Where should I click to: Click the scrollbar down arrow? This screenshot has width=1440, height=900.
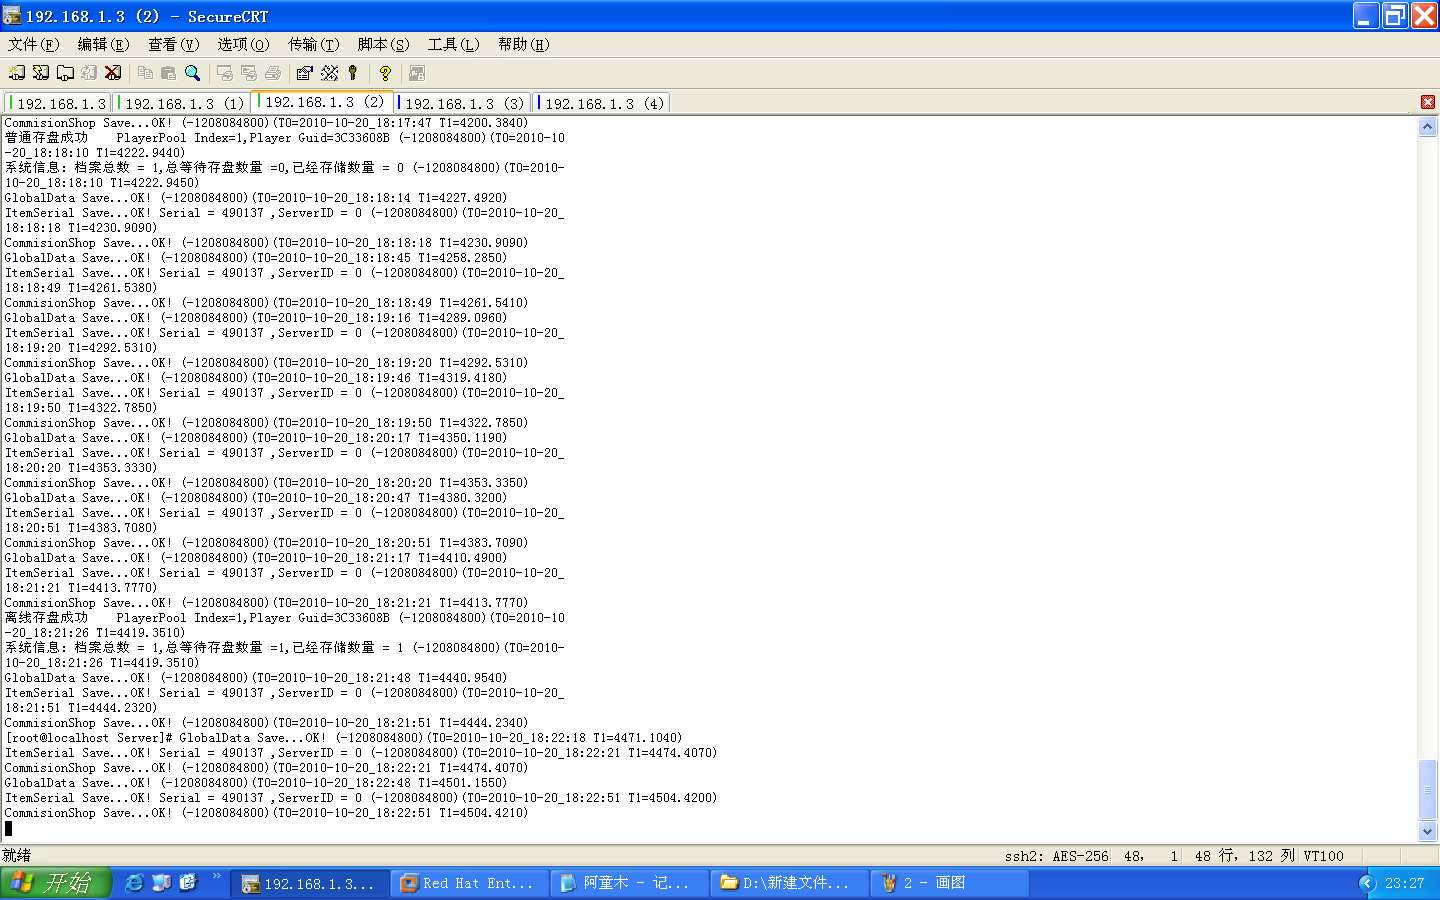pyautogui.click(x=1428, y=831)
